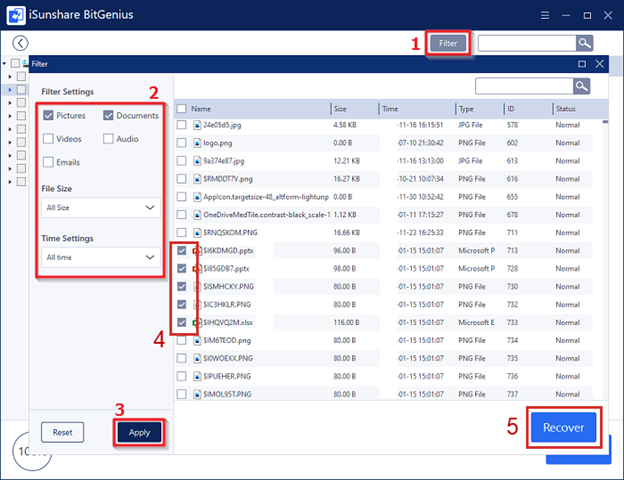This screenshot has width=624, height=480.
Task: Click the back arrow icon
Action: [20, 43]
